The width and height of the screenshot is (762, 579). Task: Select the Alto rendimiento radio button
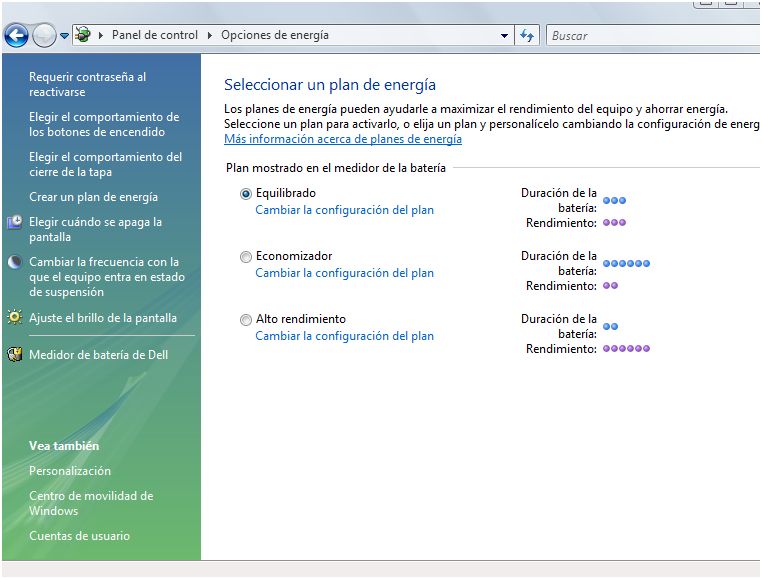[246, 320]
